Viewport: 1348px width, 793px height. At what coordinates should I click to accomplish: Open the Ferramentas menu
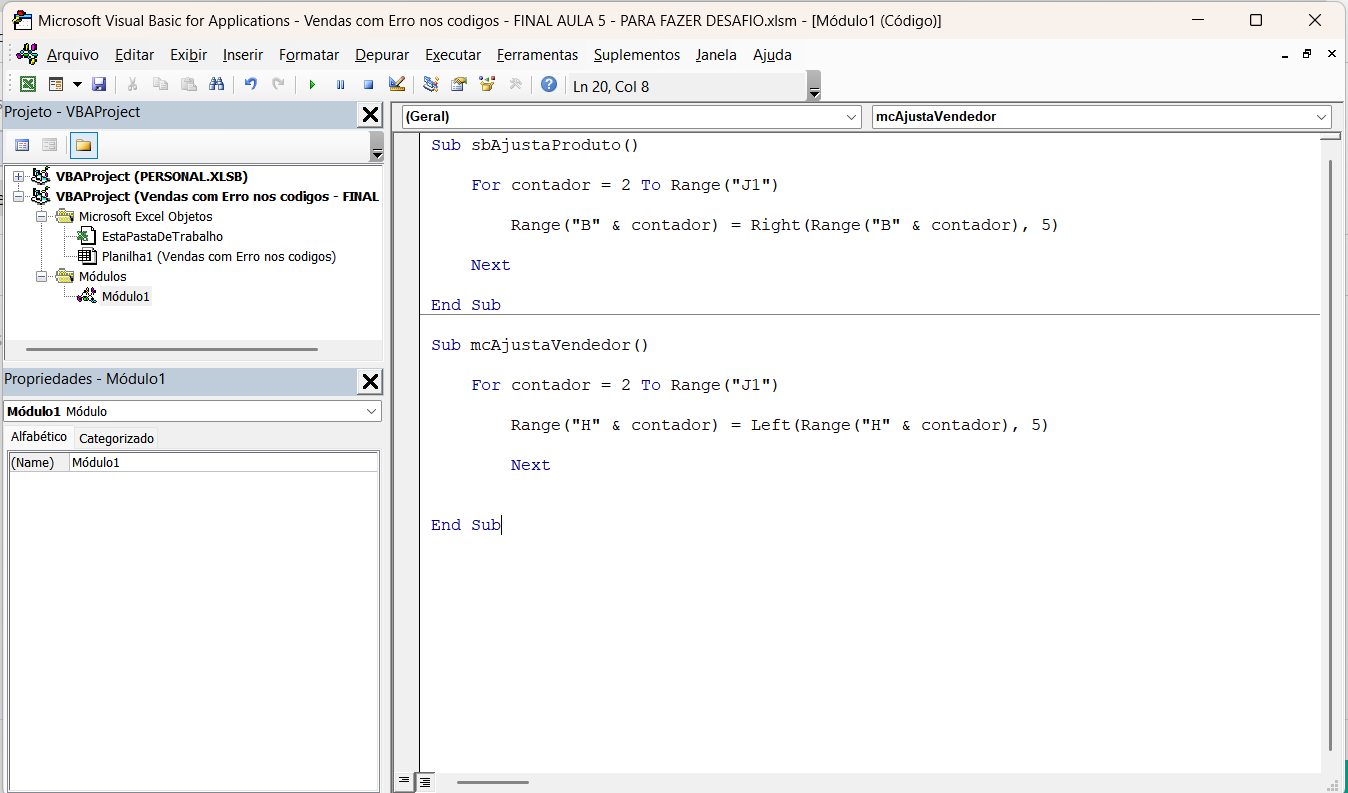pyautogui.click(x=537, y=55)
